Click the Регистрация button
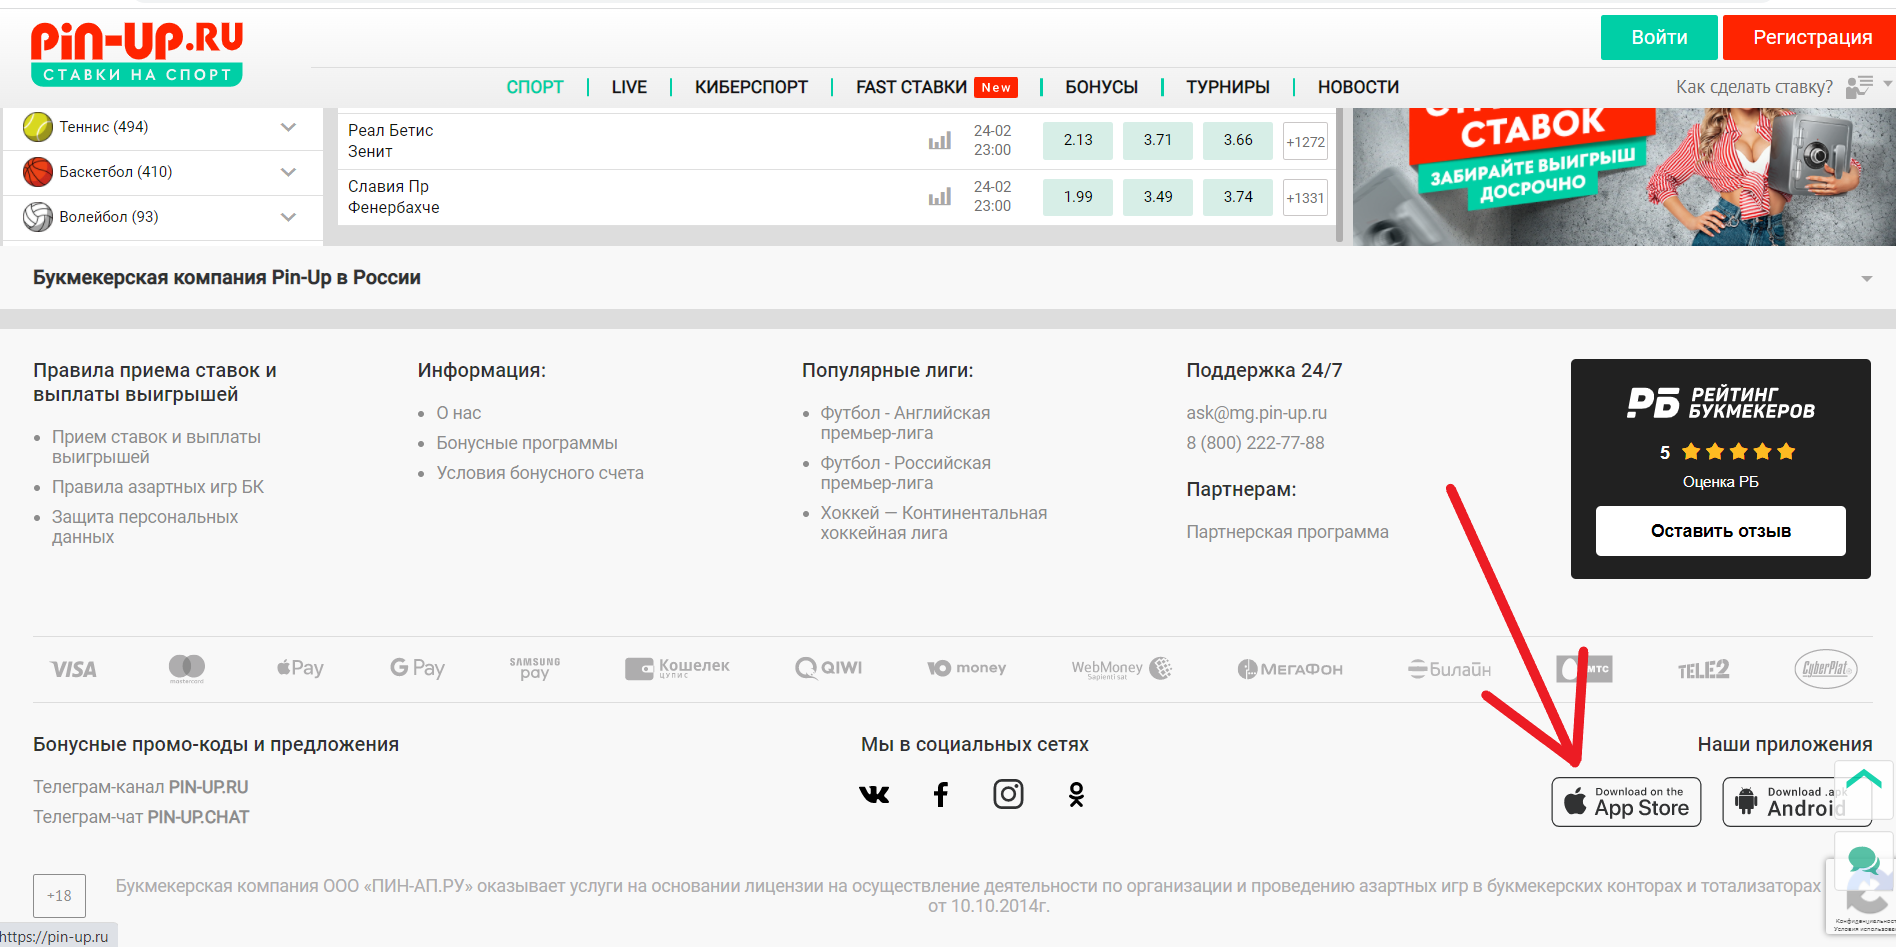The width and height of the screenshot is (1896, 947). [x=1812, y=37]
